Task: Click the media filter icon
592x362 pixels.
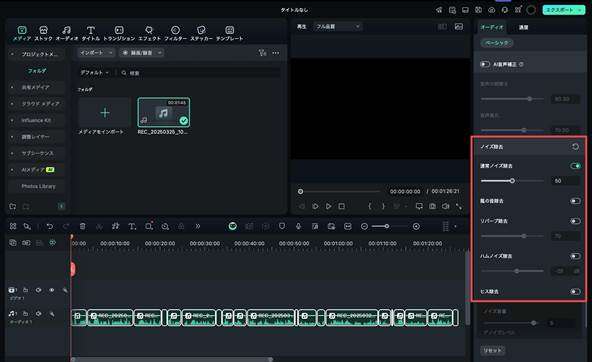Action: point(262,53)
